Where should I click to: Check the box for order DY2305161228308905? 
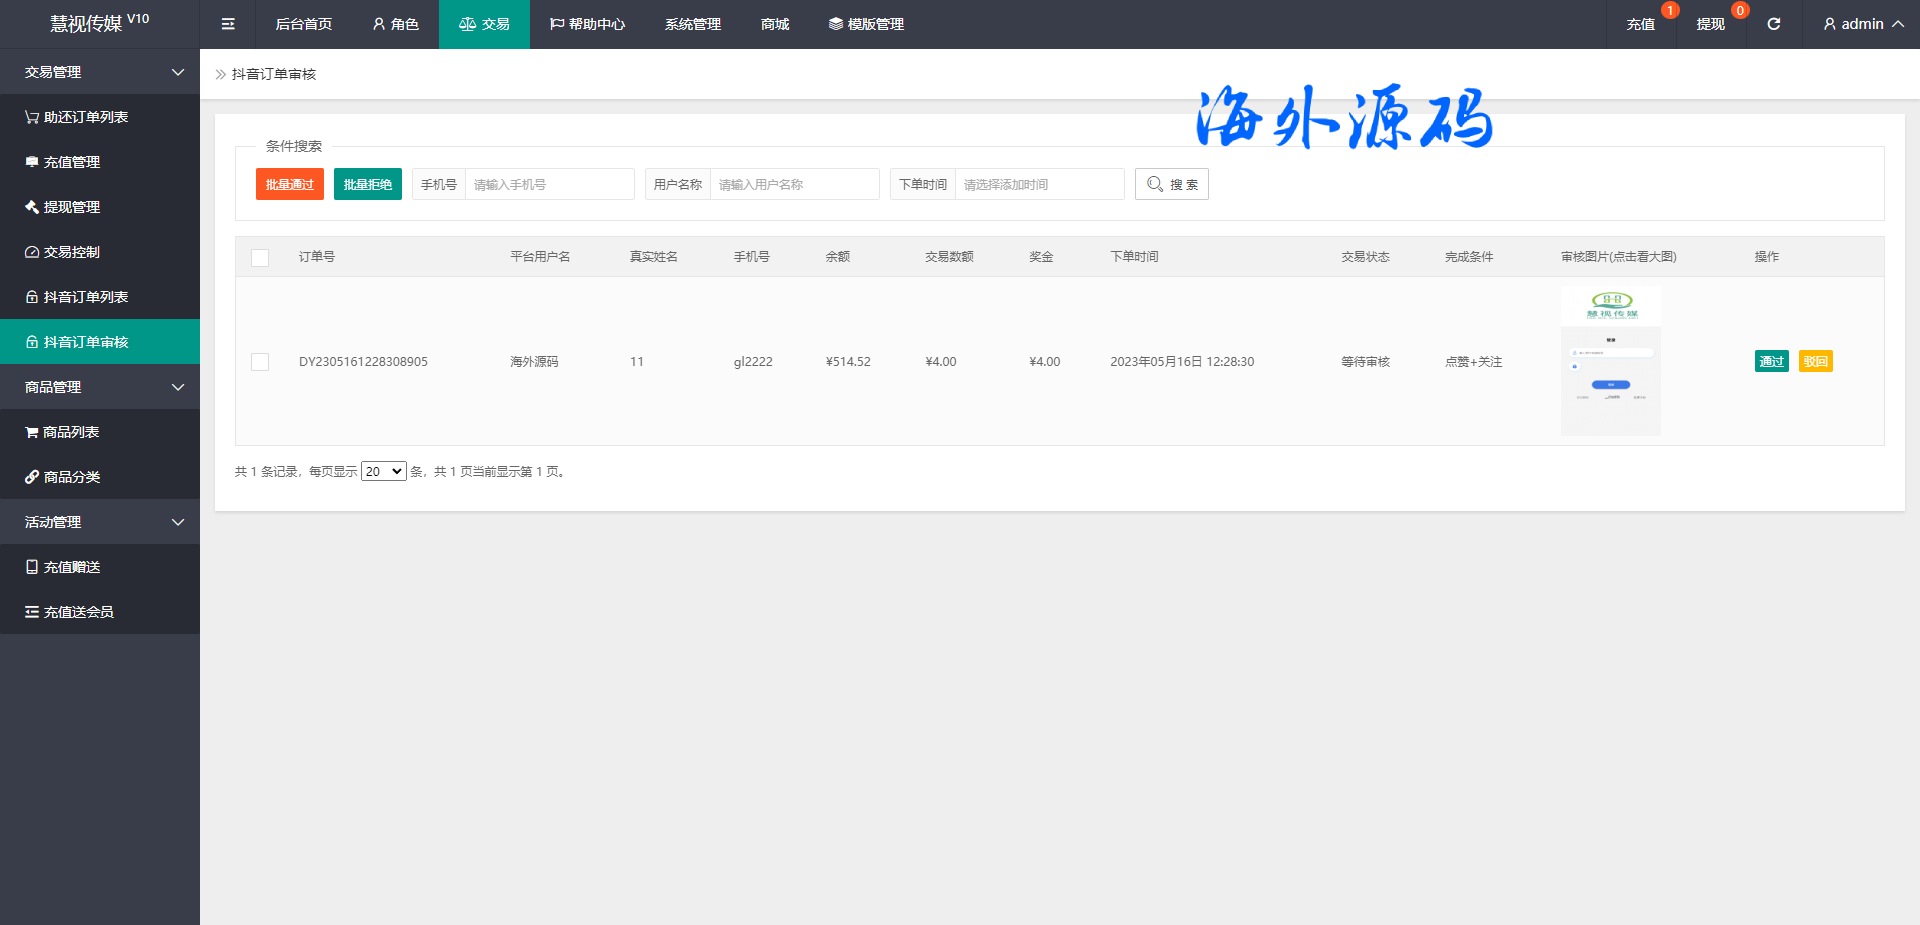tap(260, 362)
